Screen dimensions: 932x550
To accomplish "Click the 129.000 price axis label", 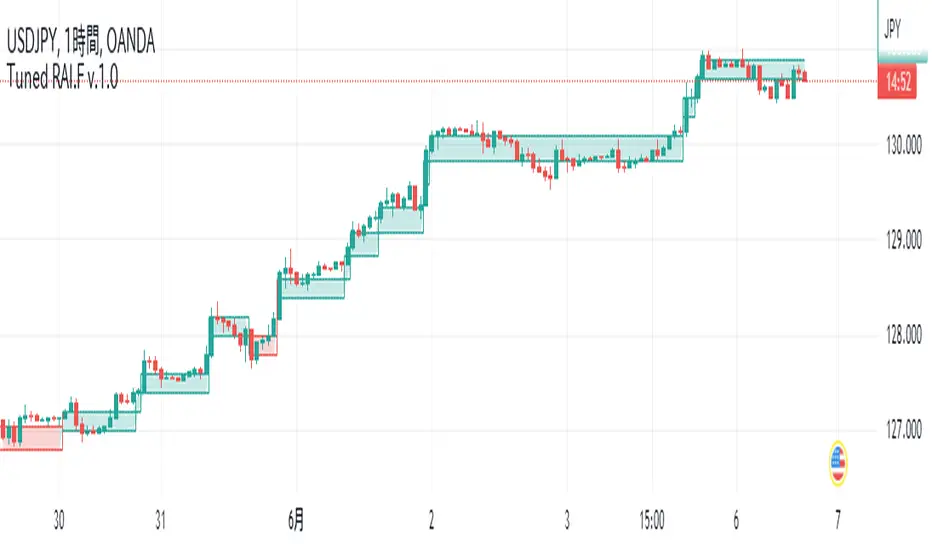I will (x=896, y=241).
